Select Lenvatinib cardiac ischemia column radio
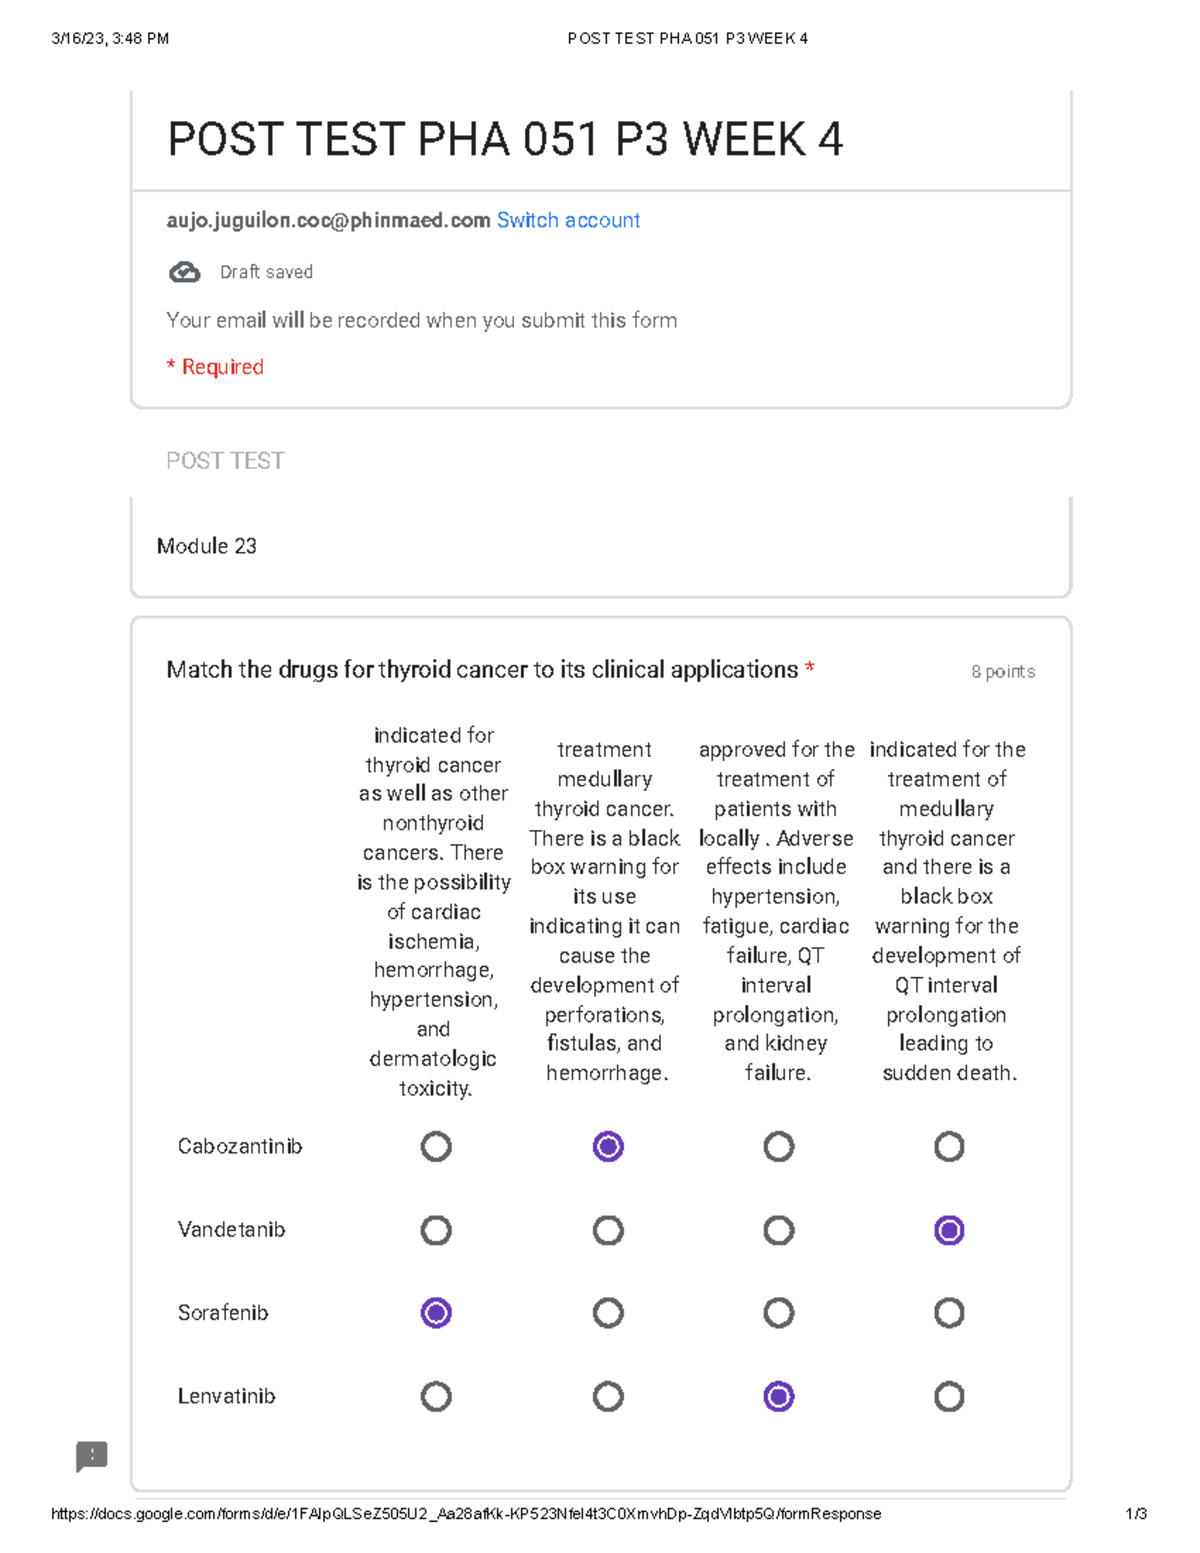Screen dimensions: 1200x1553 (436, 1396)
